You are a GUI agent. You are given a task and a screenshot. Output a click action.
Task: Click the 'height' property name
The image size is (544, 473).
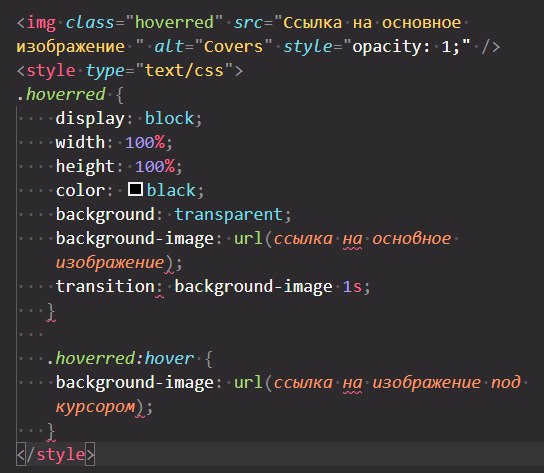pos(85,167)
